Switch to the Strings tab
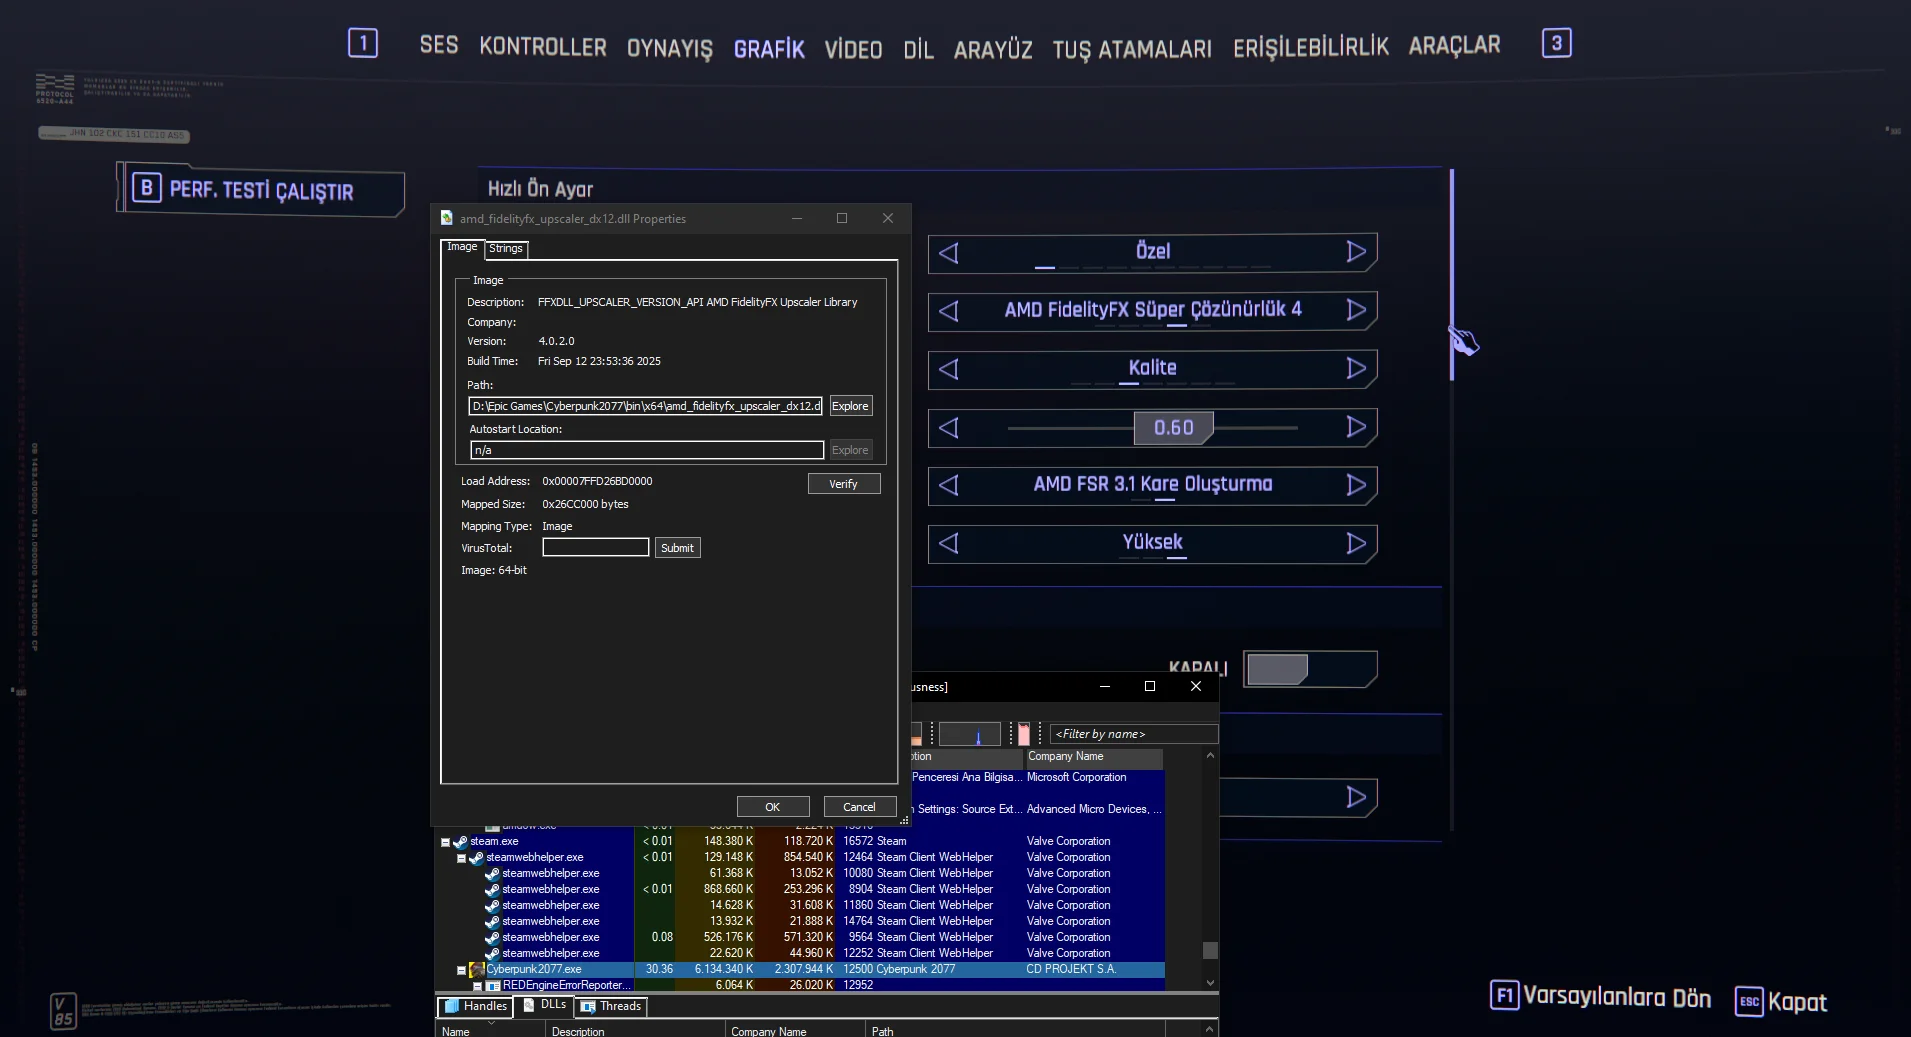 [x=506, y=249]
